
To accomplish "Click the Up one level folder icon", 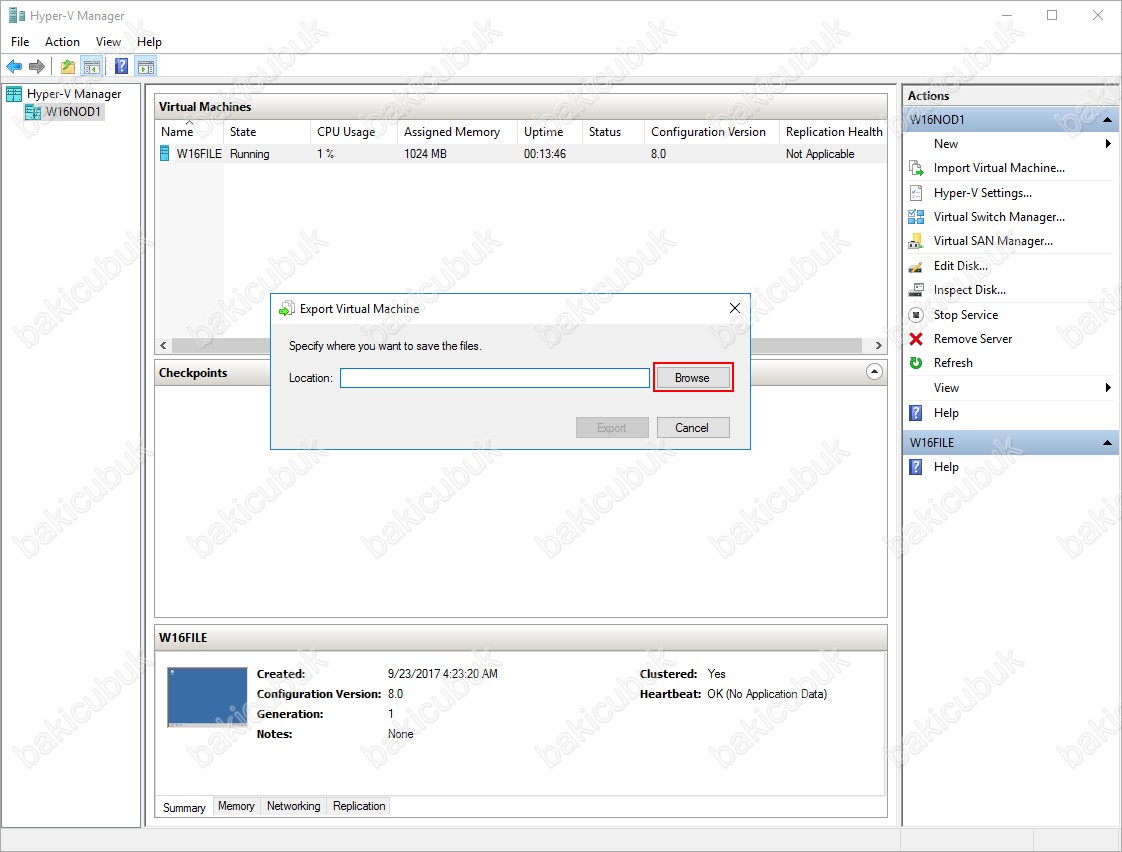I will click(68, 67).
